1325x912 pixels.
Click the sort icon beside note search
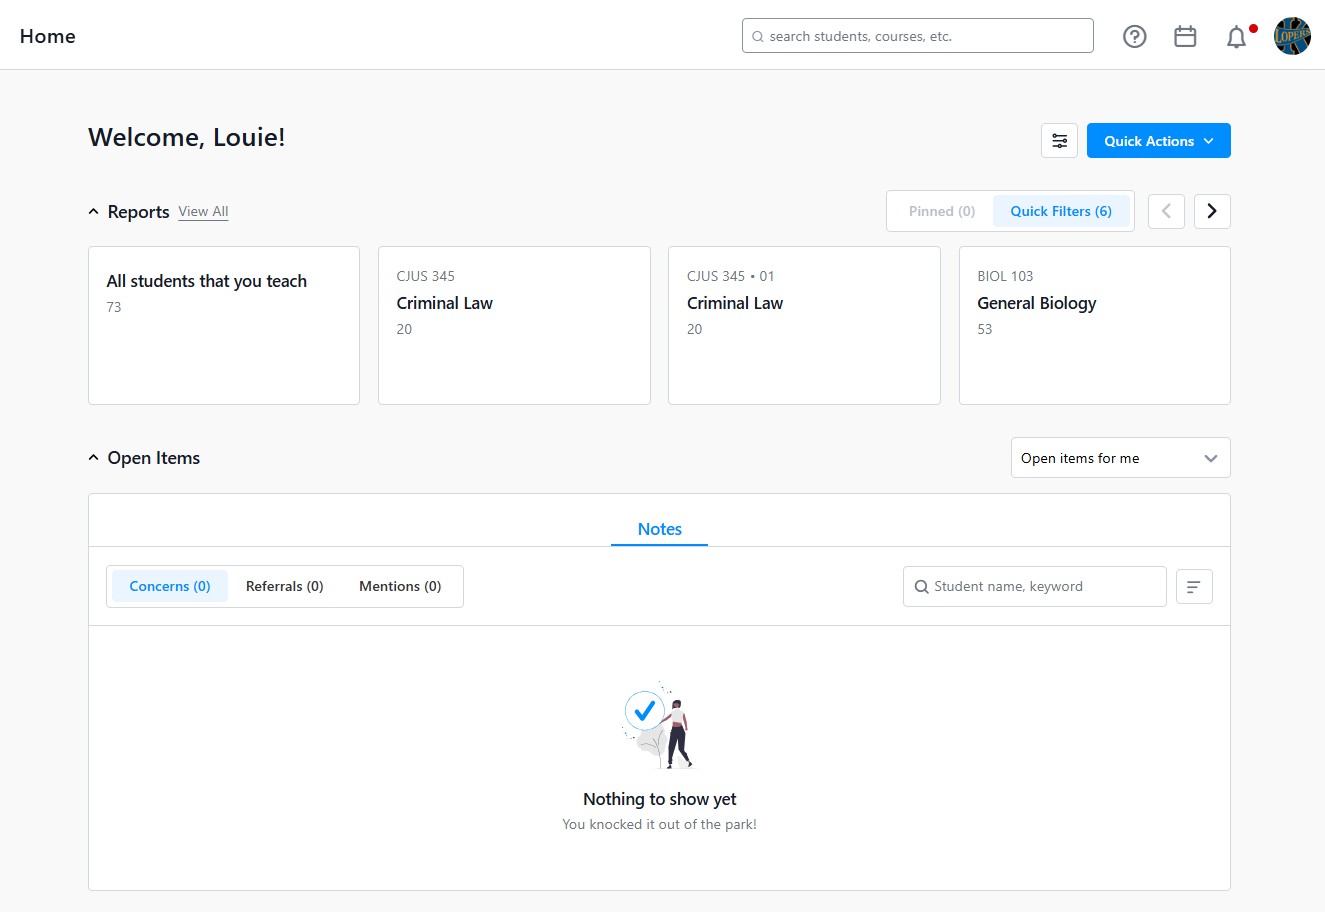[1194, 587]
